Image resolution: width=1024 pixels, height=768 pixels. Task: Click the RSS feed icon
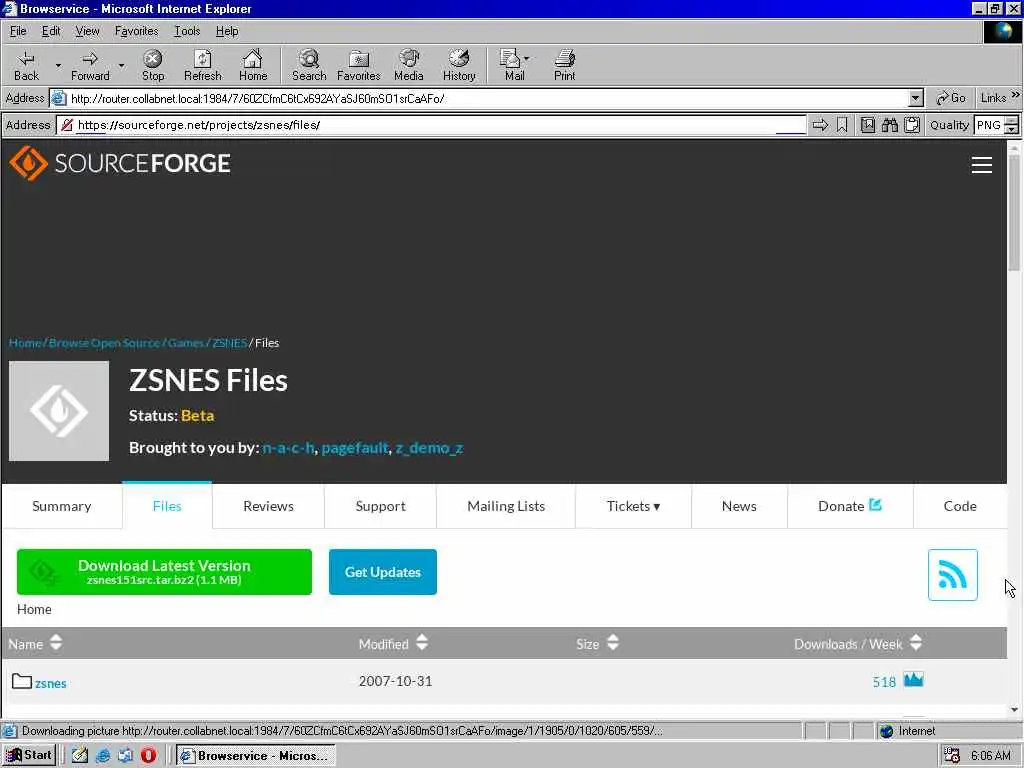click(x=953, y=575)
